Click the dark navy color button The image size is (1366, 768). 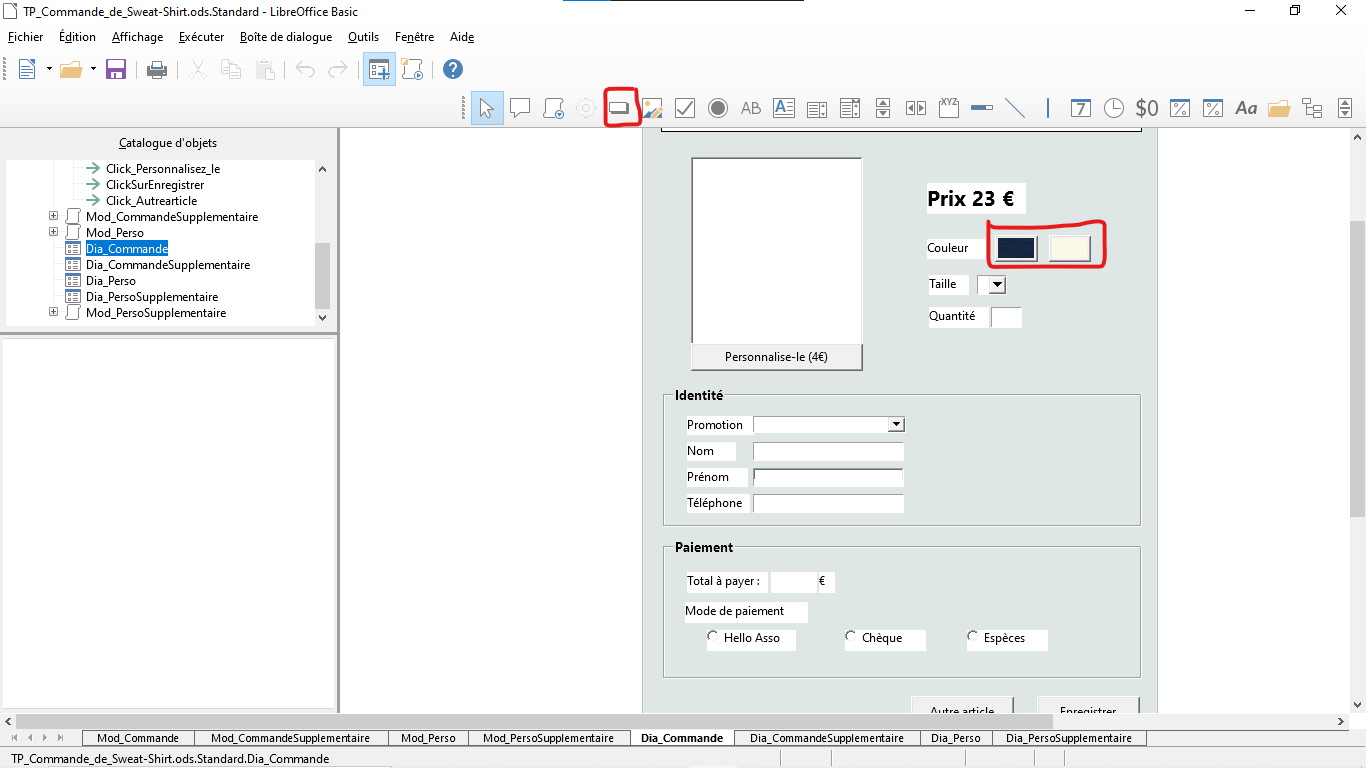click(1015, 248)
